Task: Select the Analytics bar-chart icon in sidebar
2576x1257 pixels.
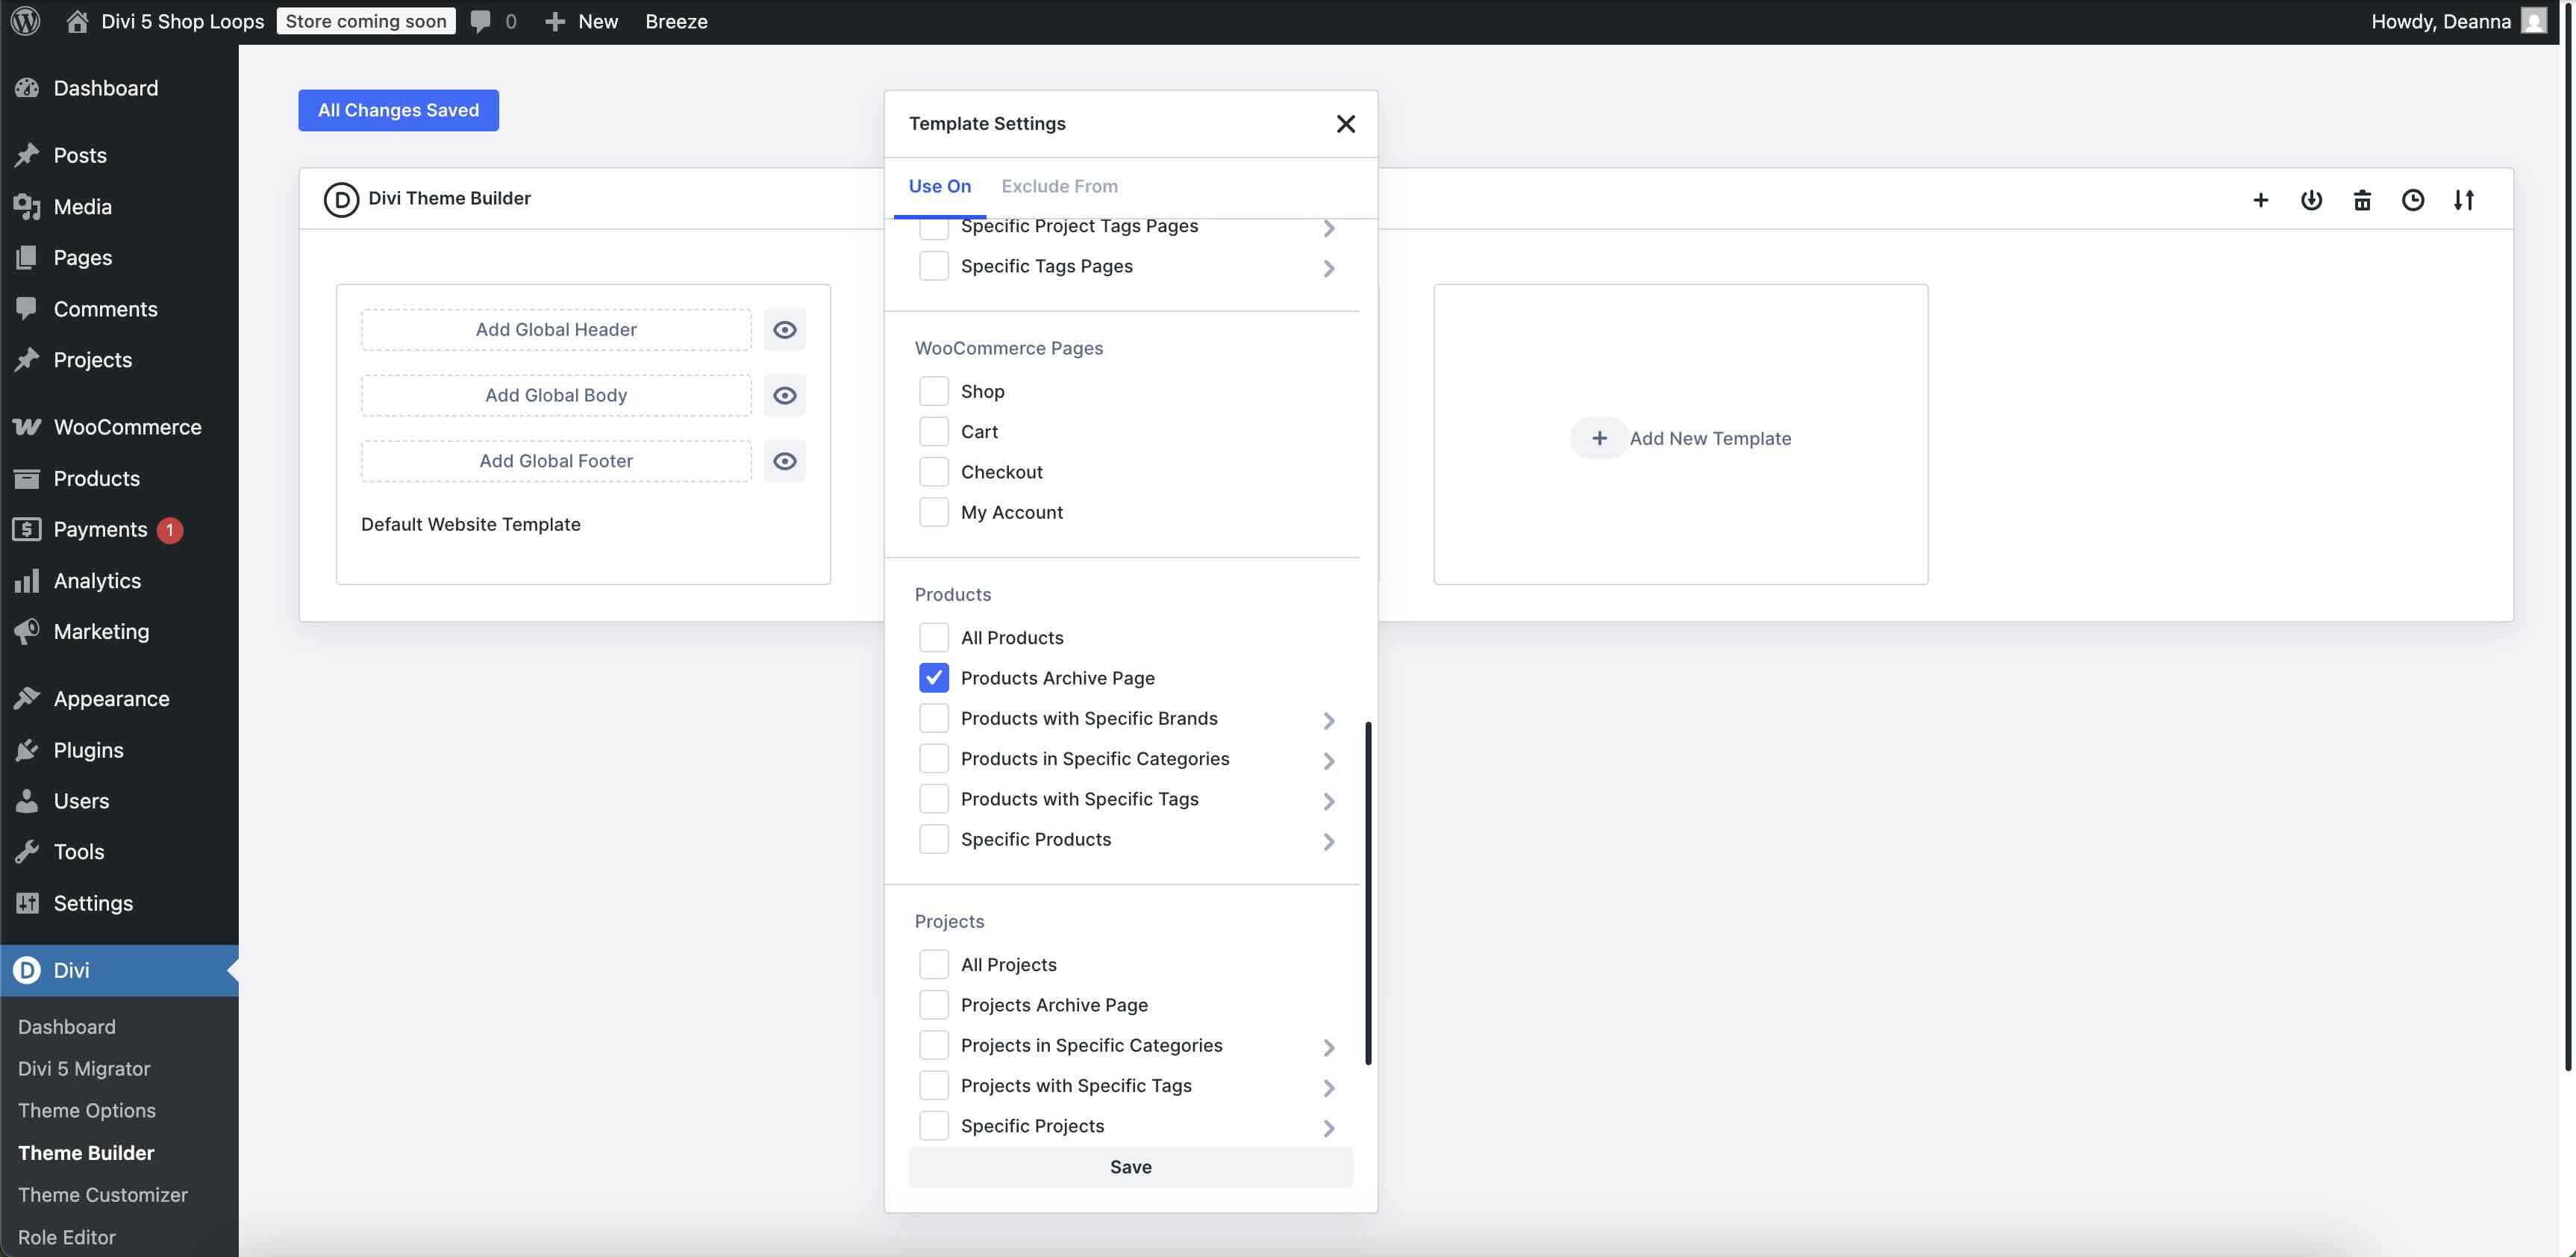Action: click(x=27, y=580)
